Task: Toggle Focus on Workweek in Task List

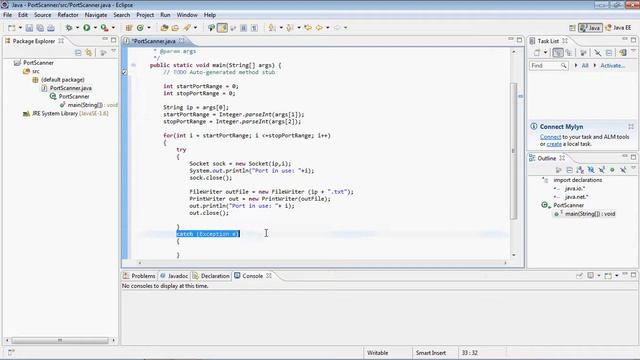Action: (583, 53)
